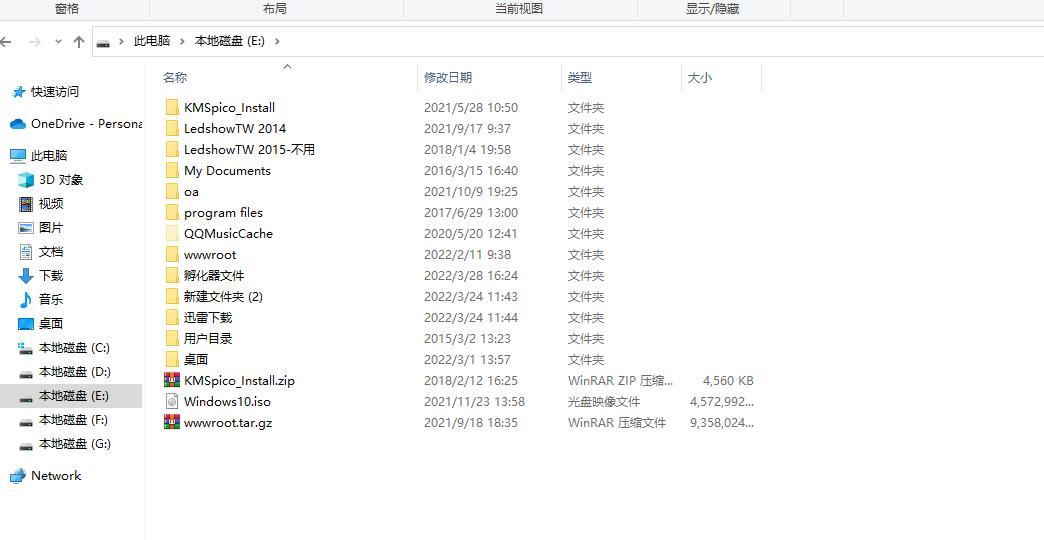The image size is (1044, 540).
Task: Click the 窗格 ribbon group label
Action: click(67, 9)
